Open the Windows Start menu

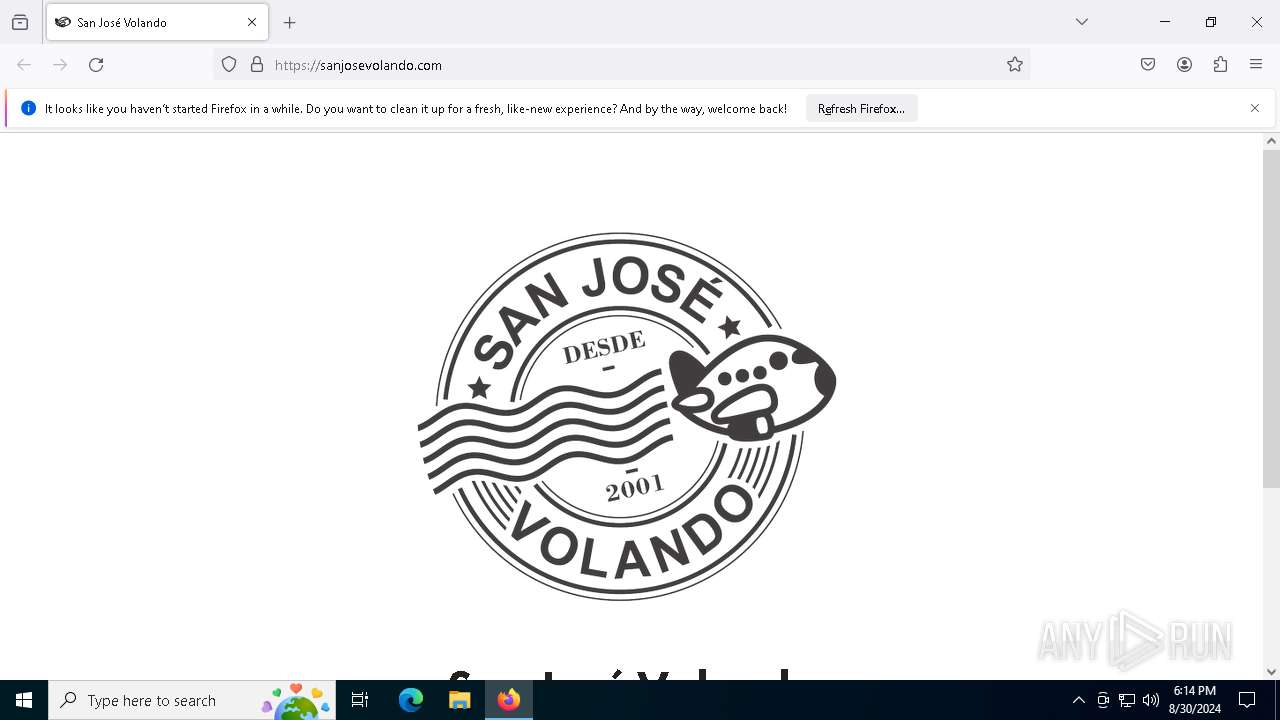pyautogui.click(x=24, y=700)
